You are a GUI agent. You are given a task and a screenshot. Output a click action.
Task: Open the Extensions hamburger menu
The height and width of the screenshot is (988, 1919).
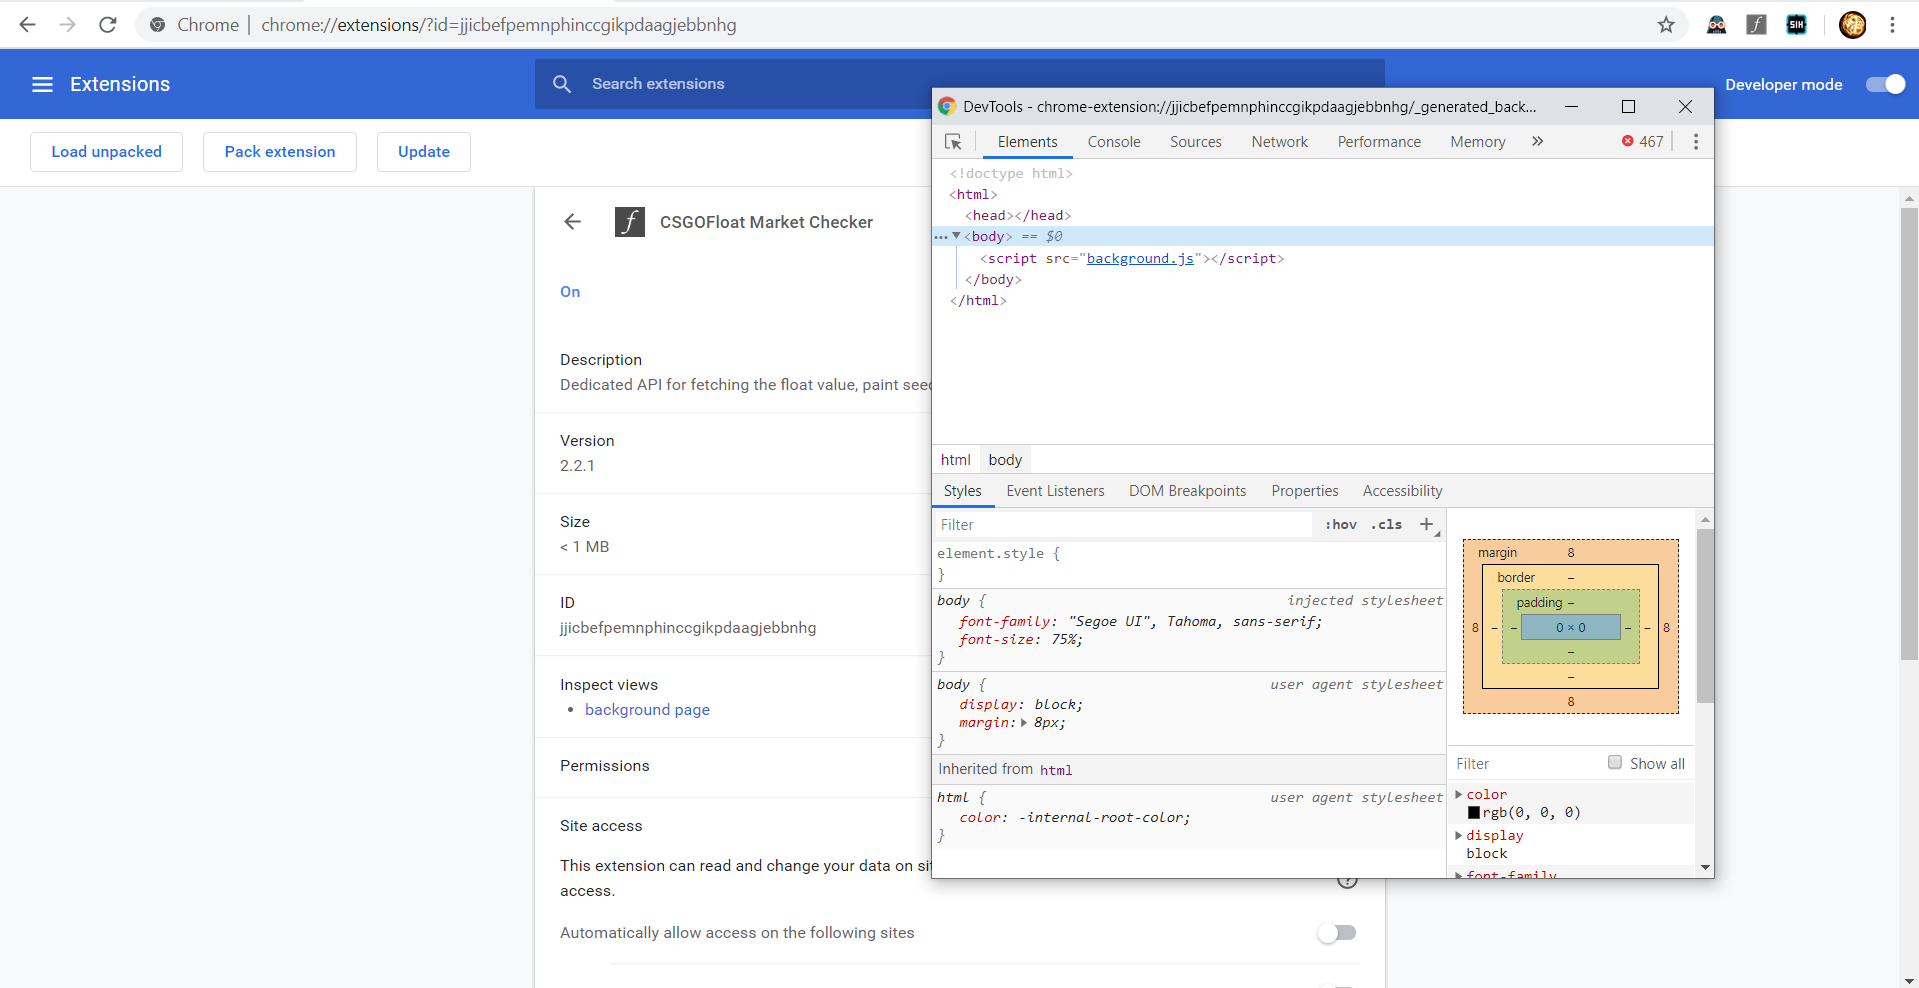(x=42, y=84)
